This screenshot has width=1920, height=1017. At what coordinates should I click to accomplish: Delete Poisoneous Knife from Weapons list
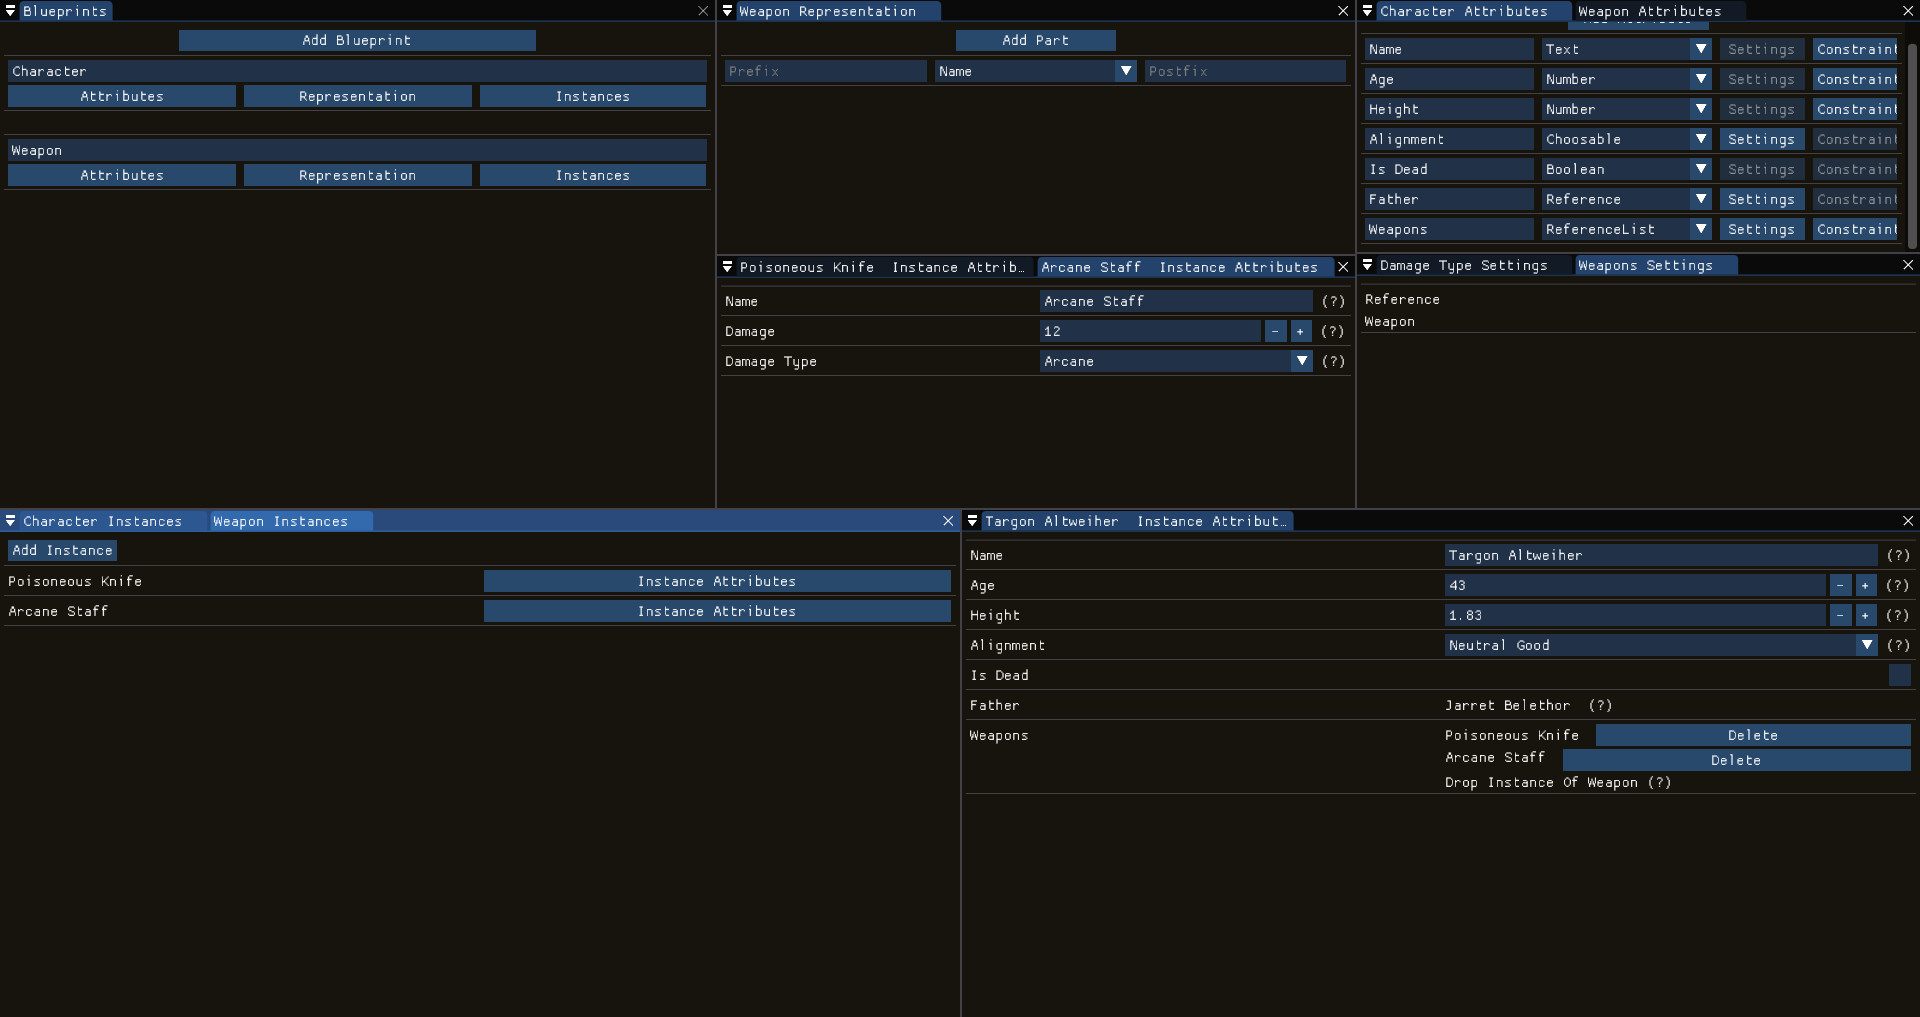[x=1752, y=736]
